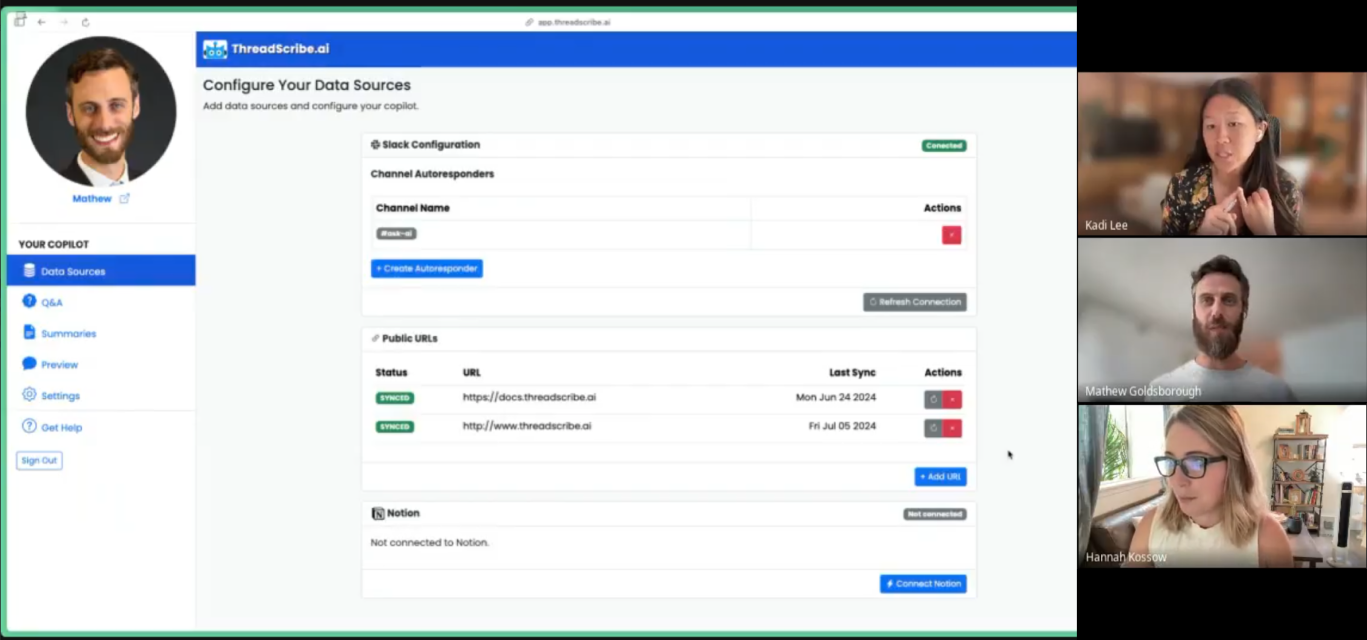Open the browser sidebar tabs icon
This screenshot has height=640, width=1367.
(19, 21)
